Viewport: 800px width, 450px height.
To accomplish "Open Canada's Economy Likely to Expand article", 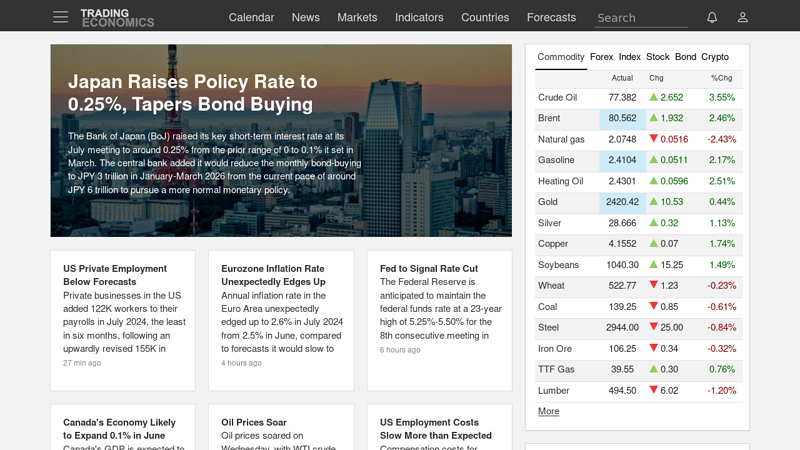I will 119,429.
